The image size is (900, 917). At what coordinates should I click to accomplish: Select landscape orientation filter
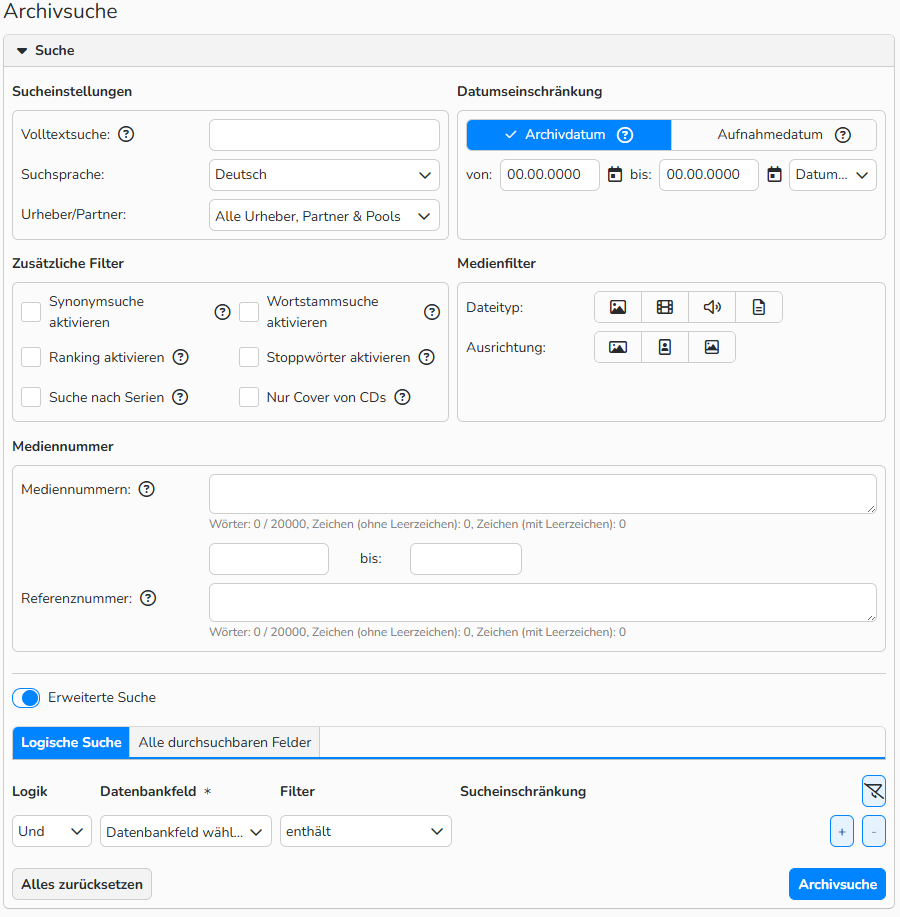(618, 347)
